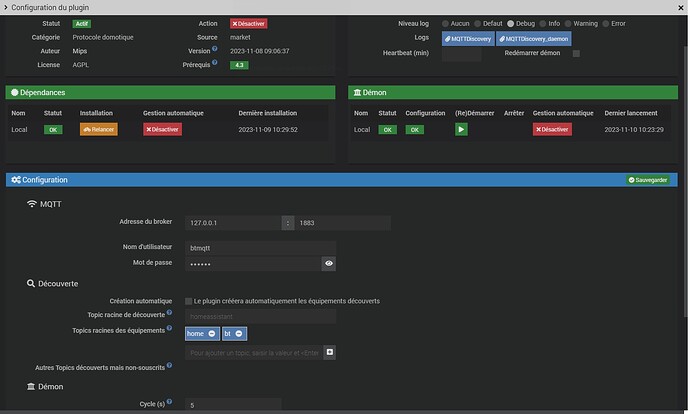The width and height of the screenshot is (690, 414).
Task: Select the Debug log level
Action: (x=510, y=24)
